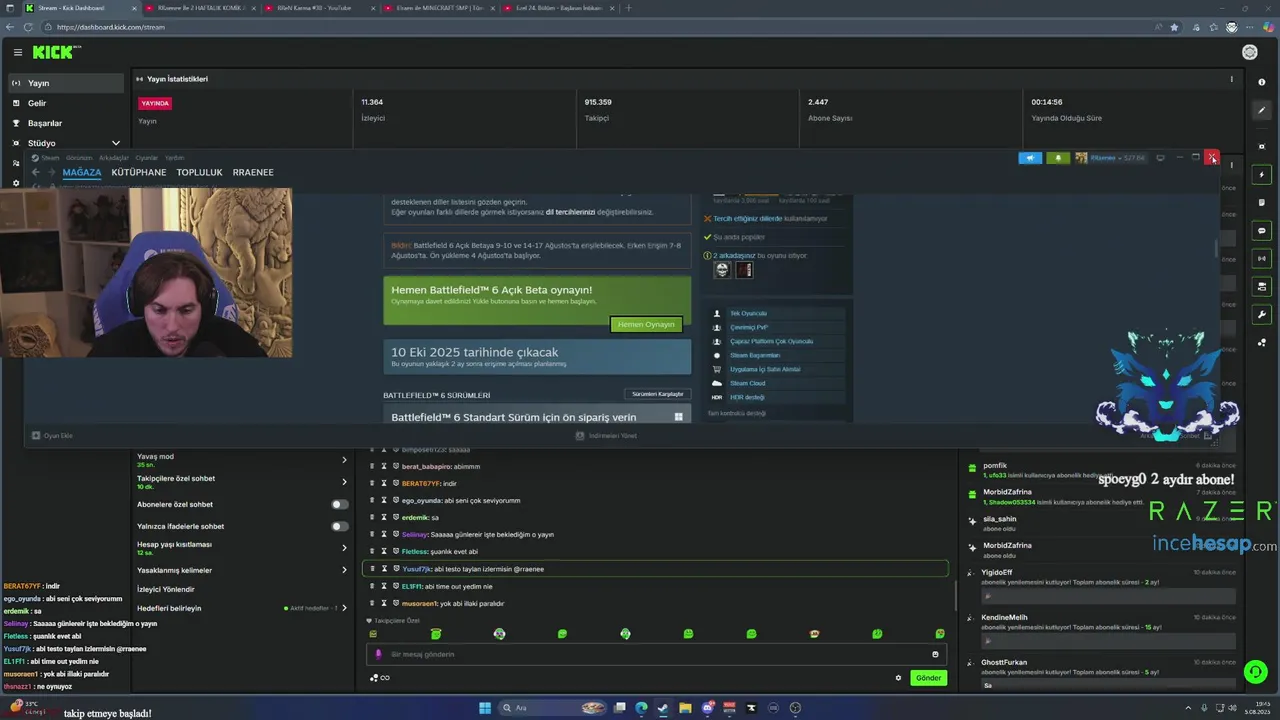The image size is (1280, 720).
Task: Open the Çevrimiçi PvP feature link
Action: (748, 327)
